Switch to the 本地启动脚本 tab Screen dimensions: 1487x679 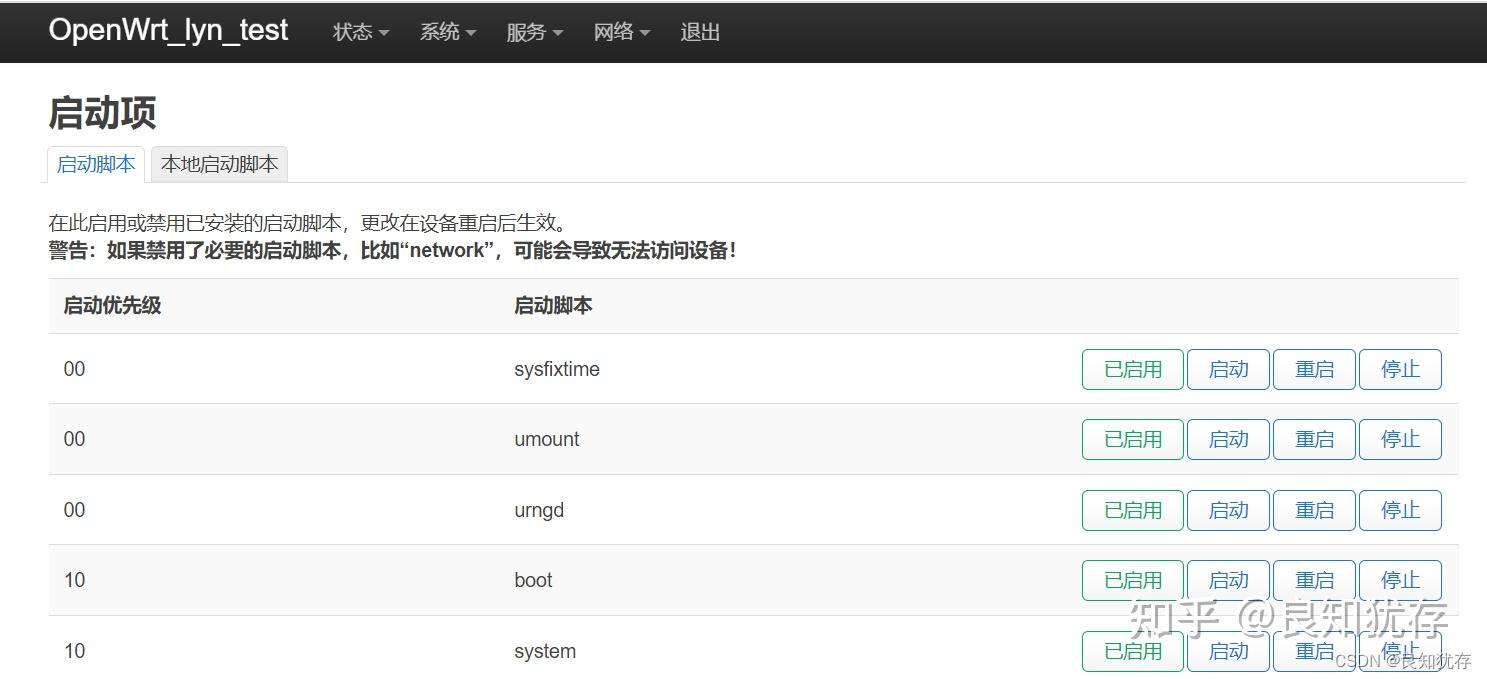coord(219,164)
